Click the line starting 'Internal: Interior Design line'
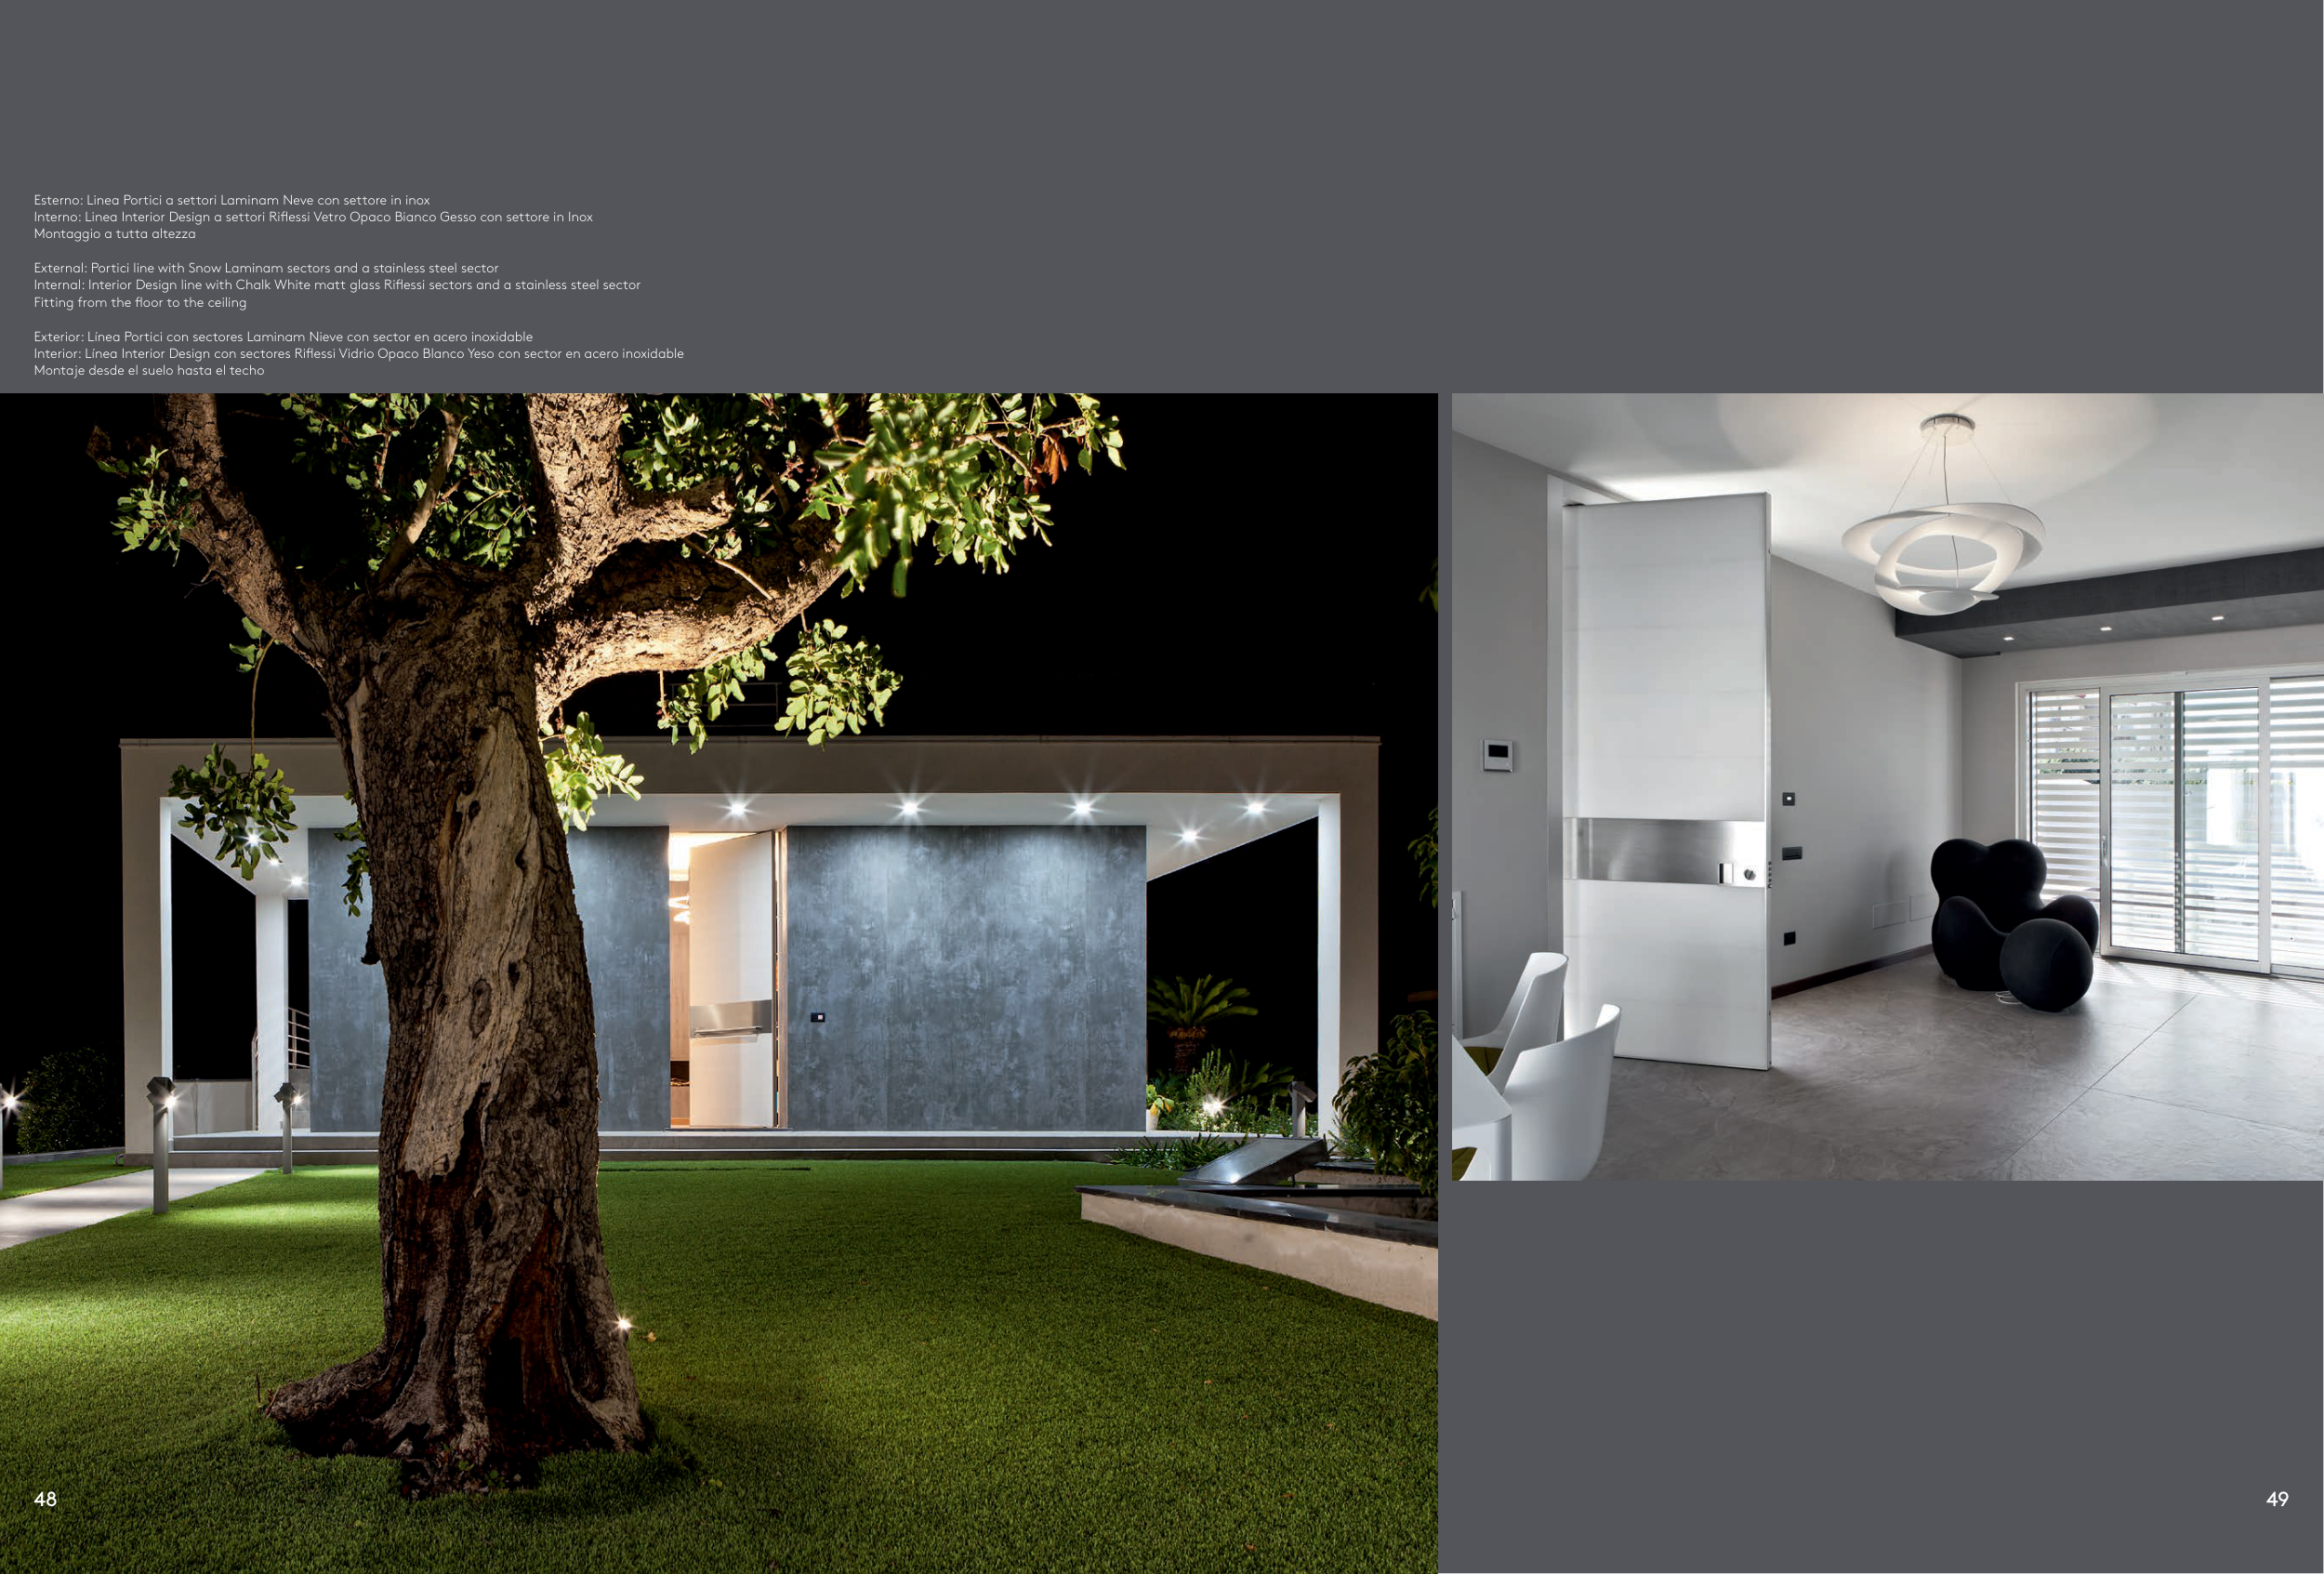 (337, 285)
